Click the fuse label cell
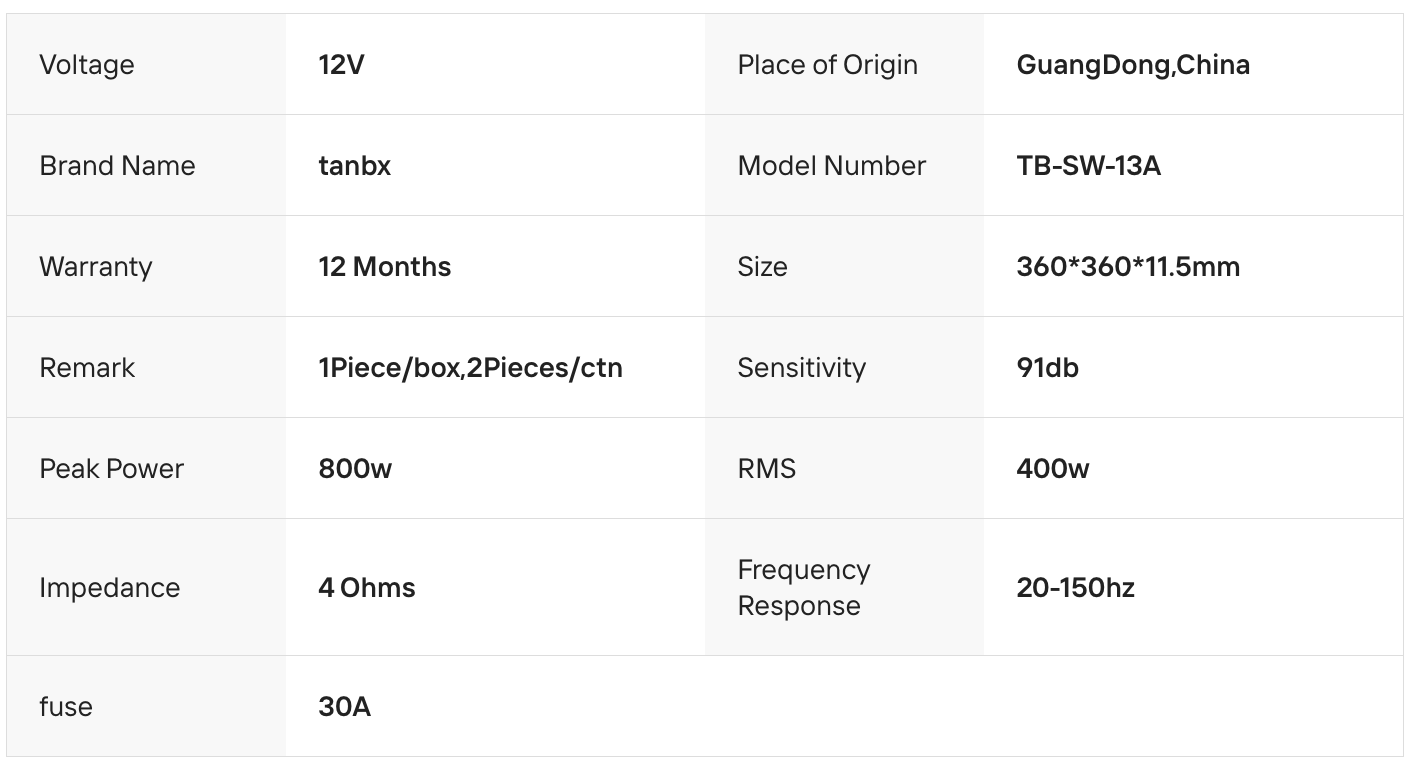 pyautogui.click(x=66, y=707)
